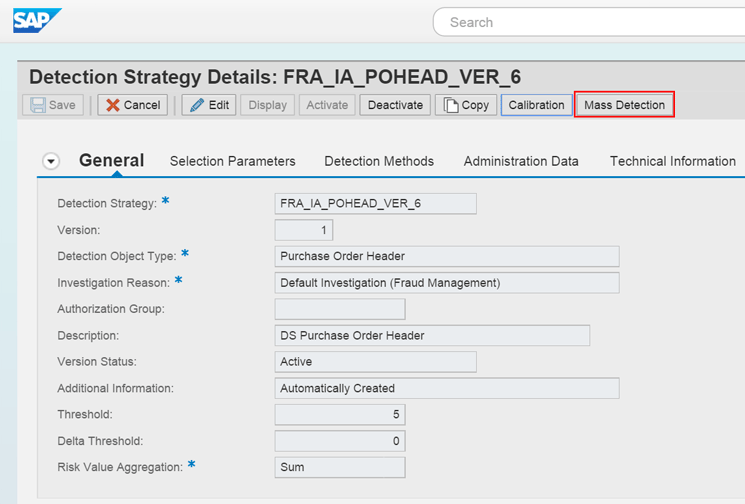This screenshot has height=504, width=745.
Task: Click the Version Status field showing Active
Action: [x=375, y=362]
